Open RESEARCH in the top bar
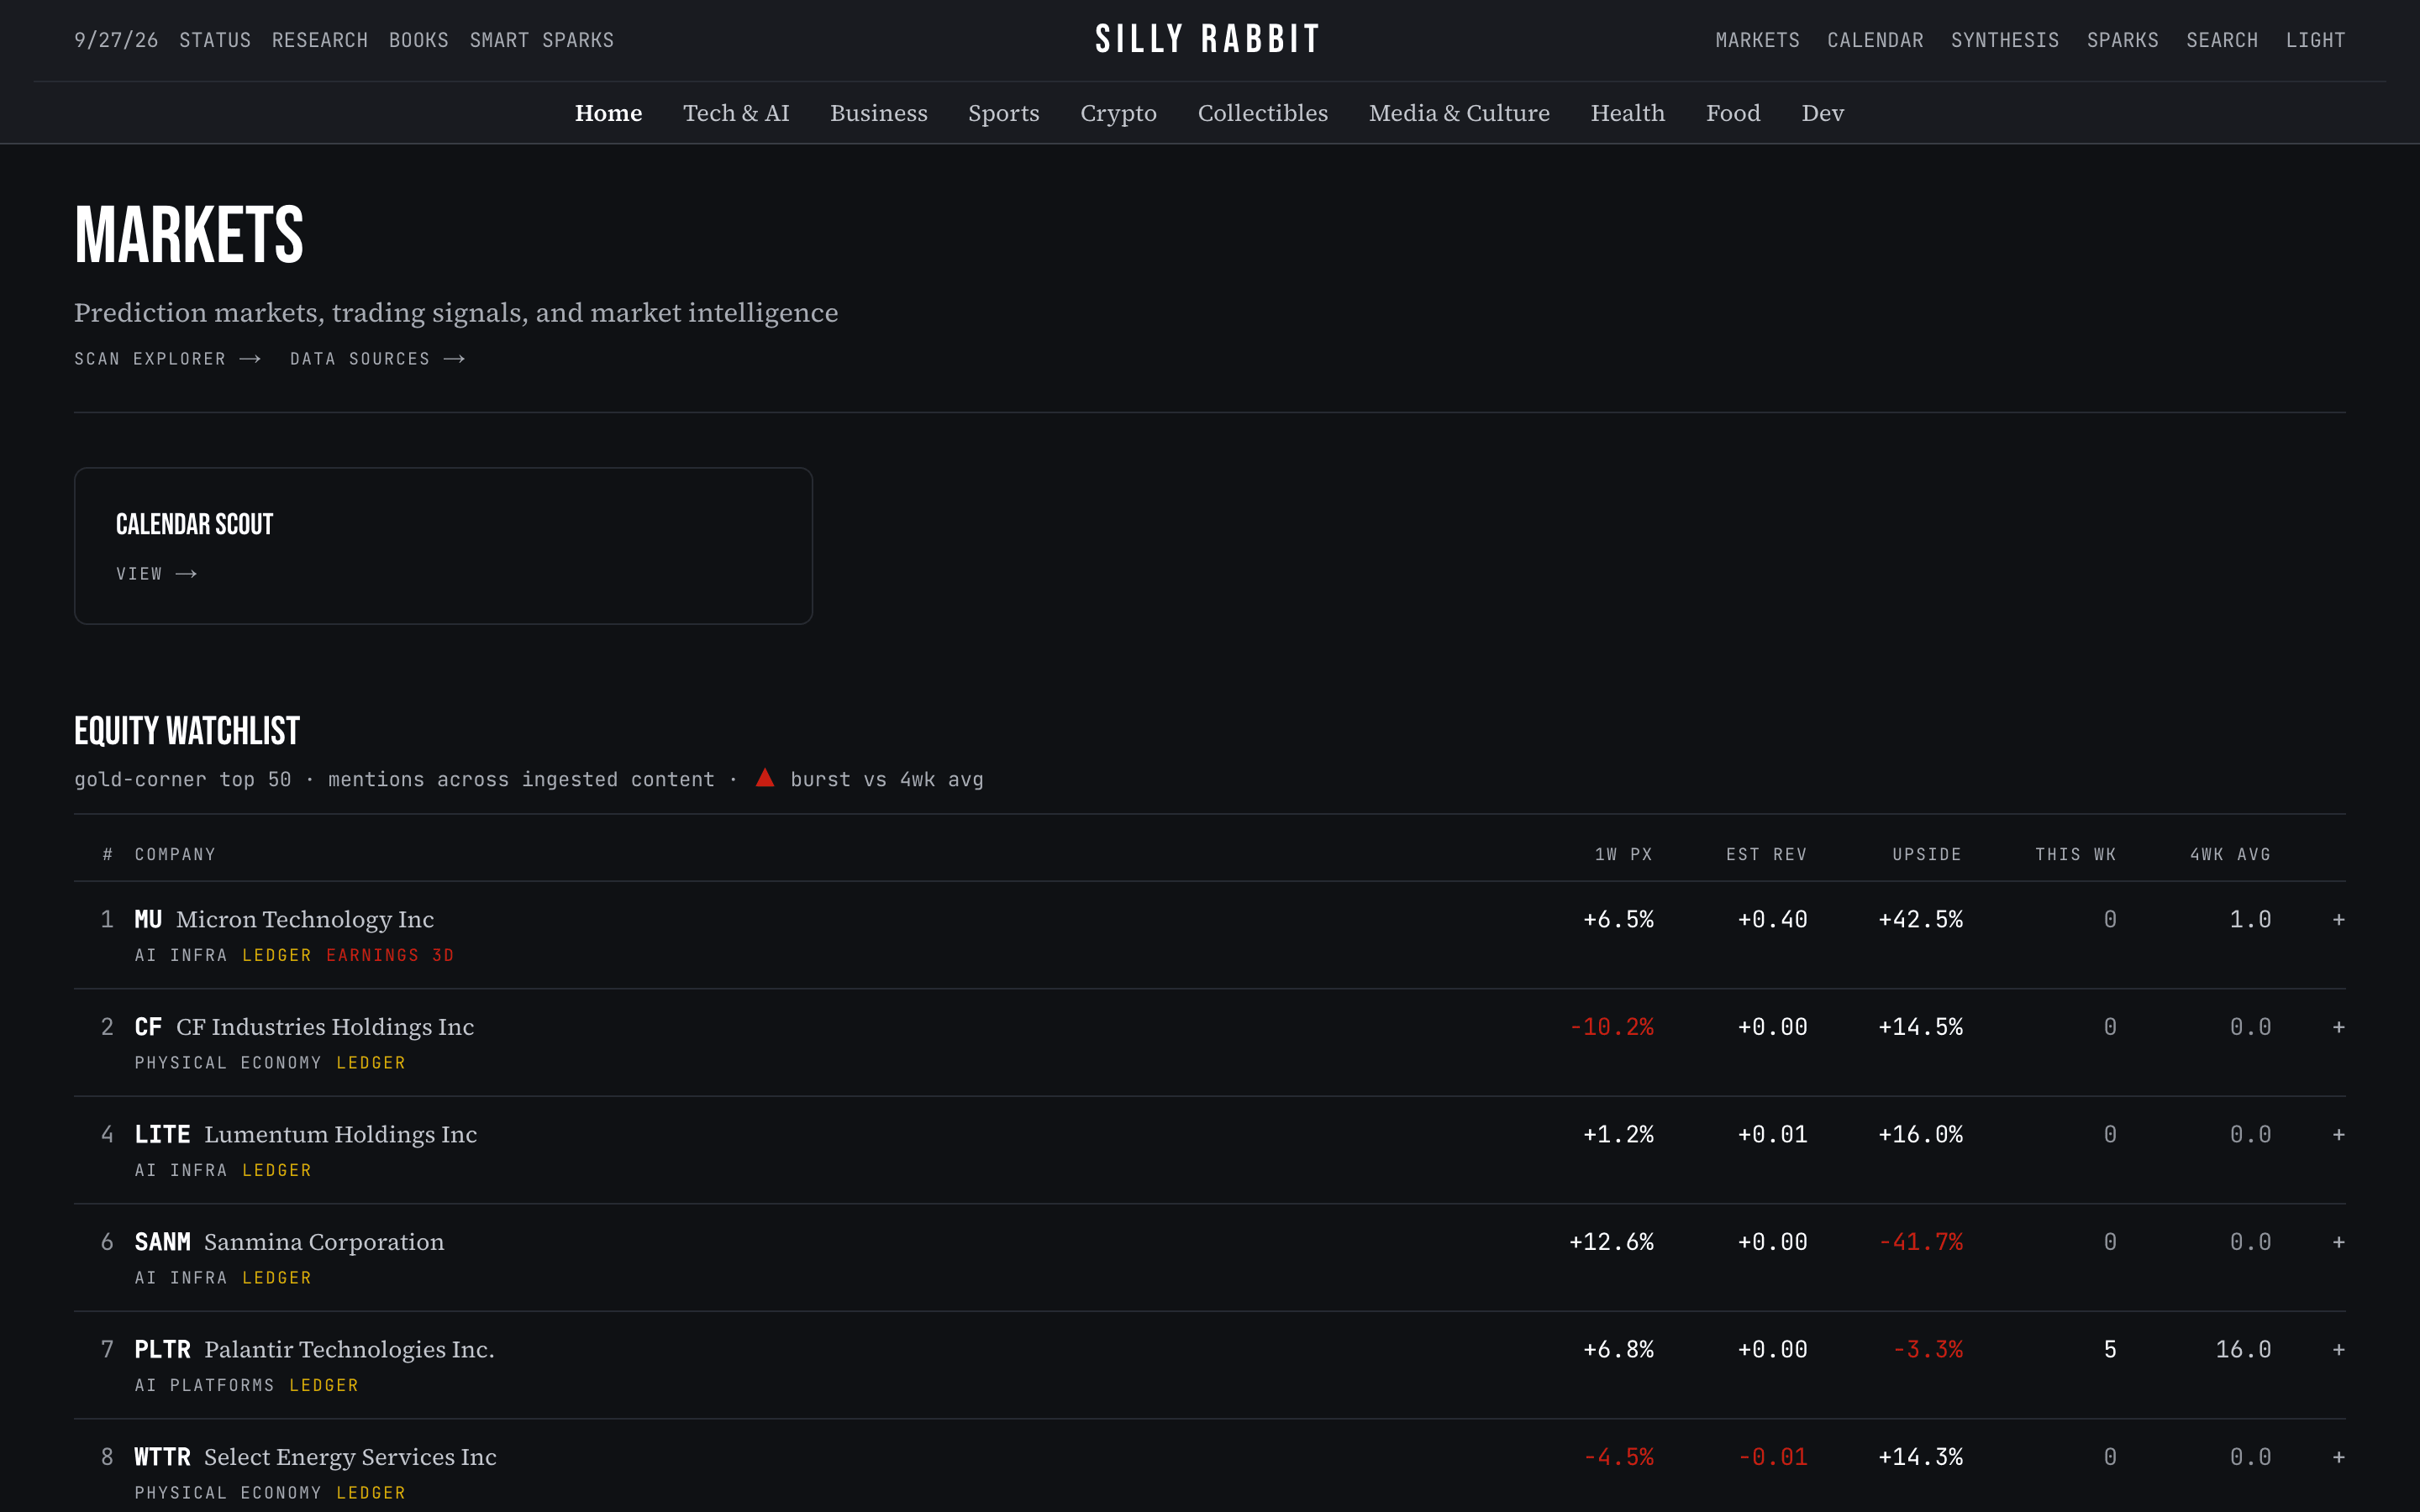Screen dimensions: 2420x1512 pos(320,40)
